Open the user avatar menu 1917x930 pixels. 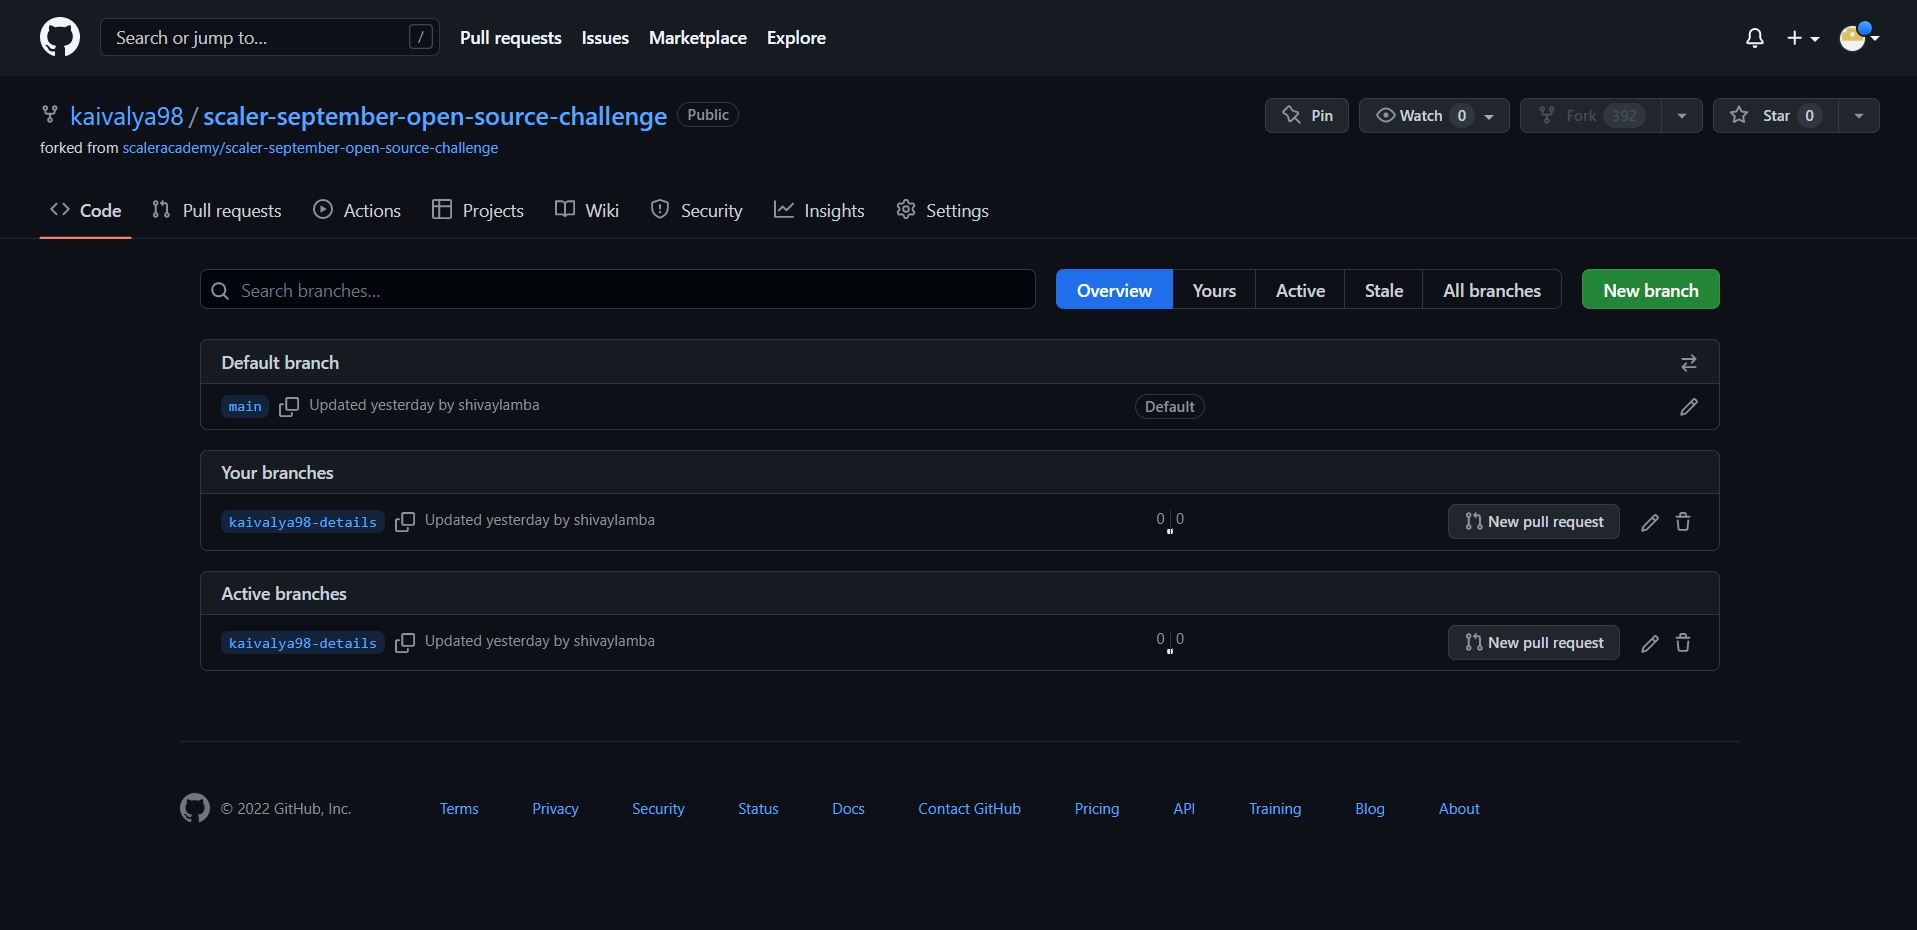(1859, 38)
